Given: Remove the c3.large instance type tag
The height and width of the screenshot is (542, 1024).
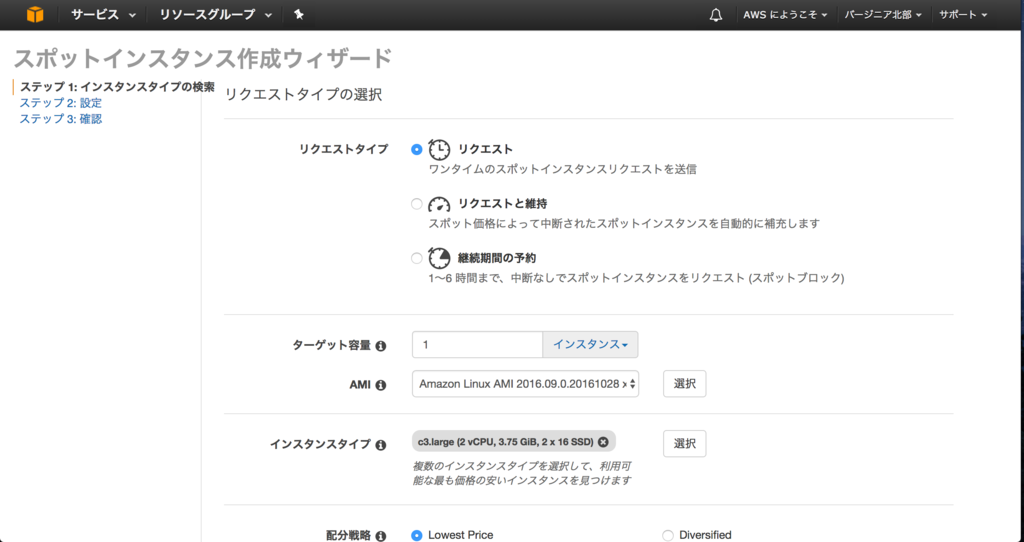Looking at the screenshot, I should coord(603,442).
